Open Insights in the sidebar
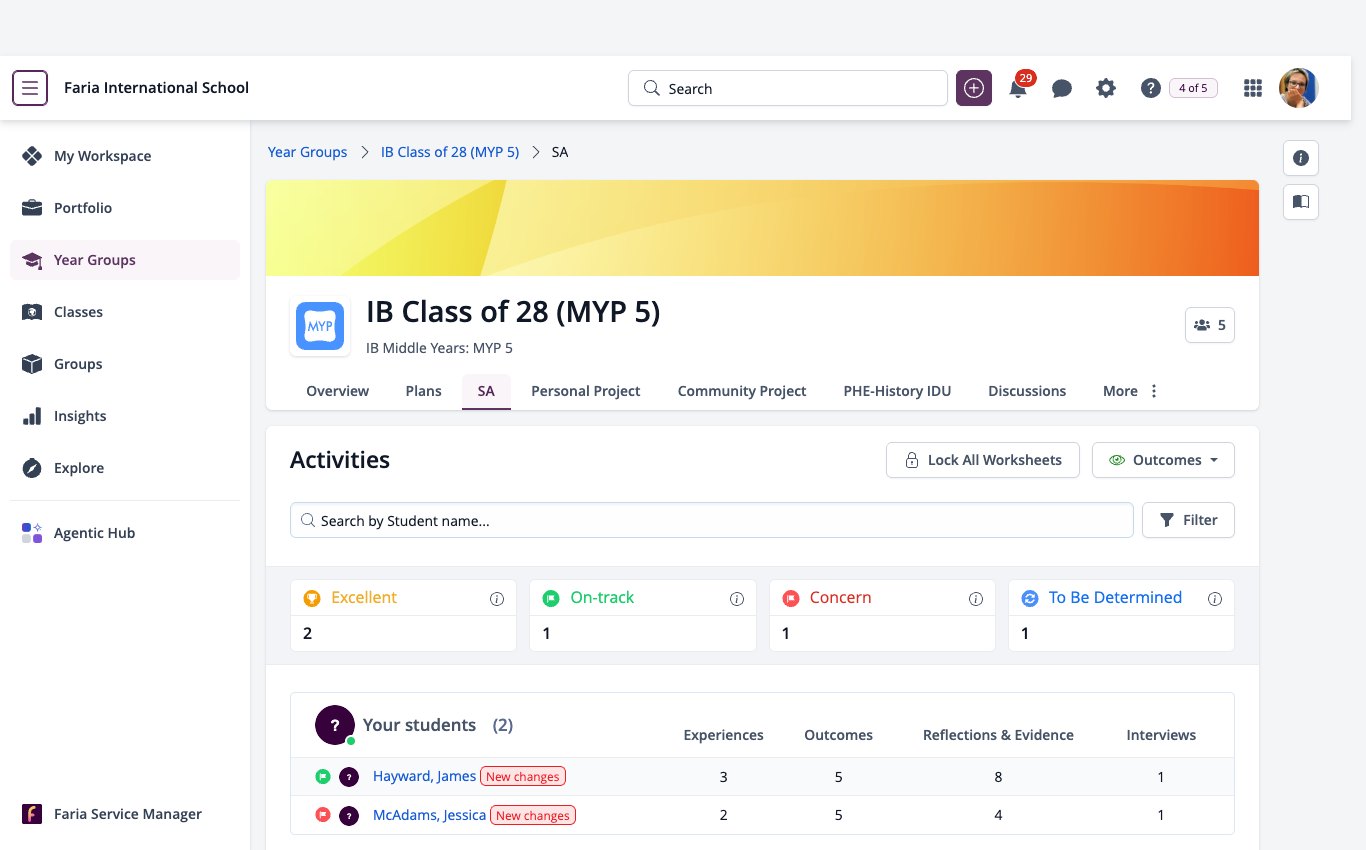Viewport: 1366px width, 850px height. click(80, 416)
